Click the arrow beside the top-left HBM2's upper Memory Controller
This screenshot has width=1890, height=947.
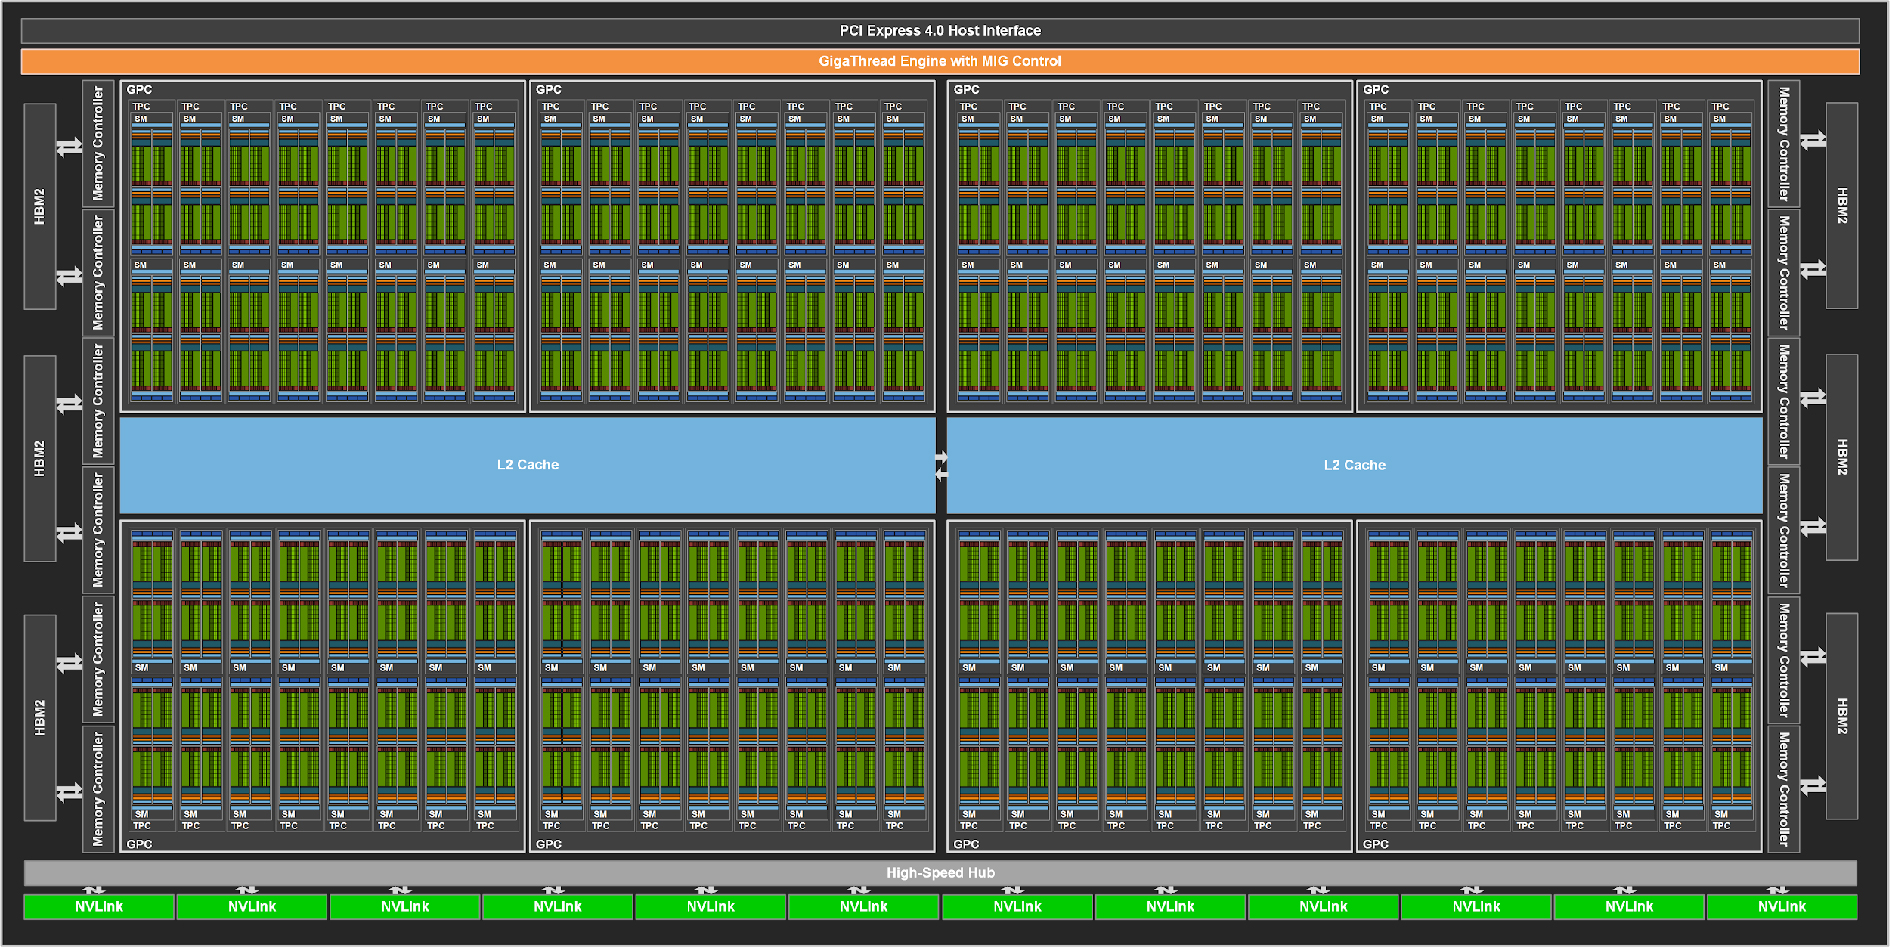coord(69,147)
